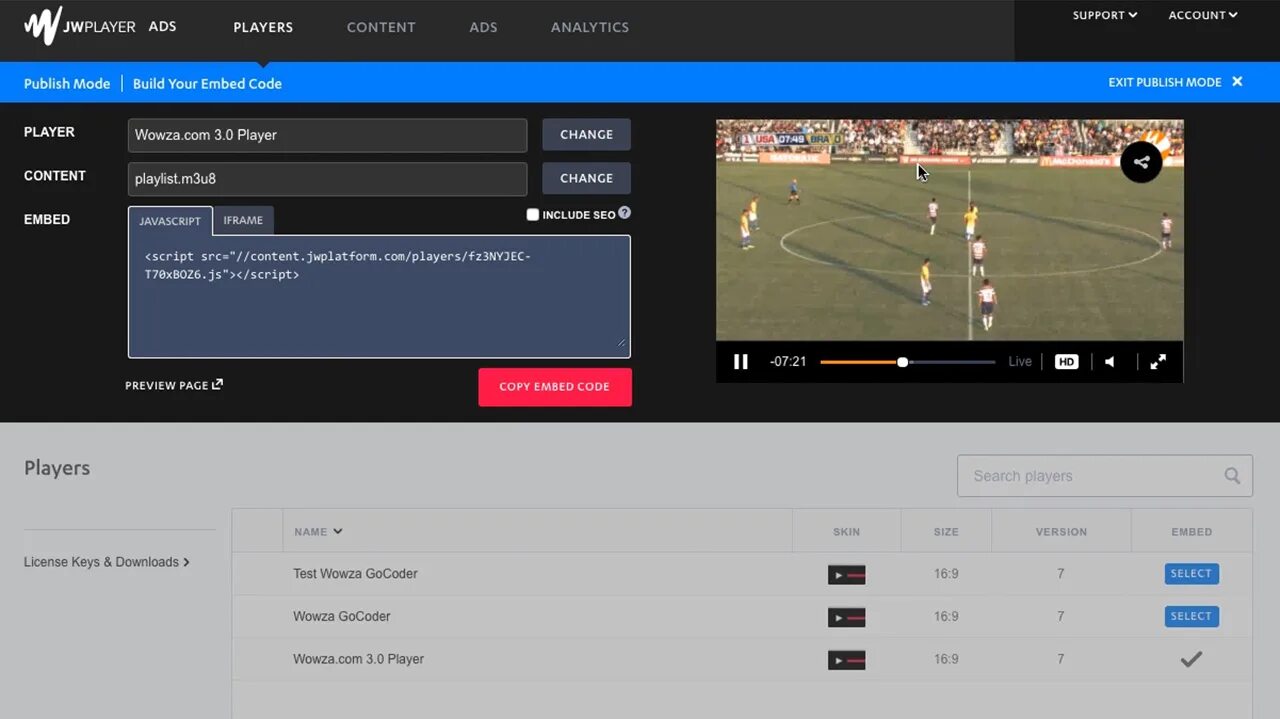Viewport: 1280px width, 719px height.
Task: Sort players by the NAME column chevron
Action: [x=337, y=531]
